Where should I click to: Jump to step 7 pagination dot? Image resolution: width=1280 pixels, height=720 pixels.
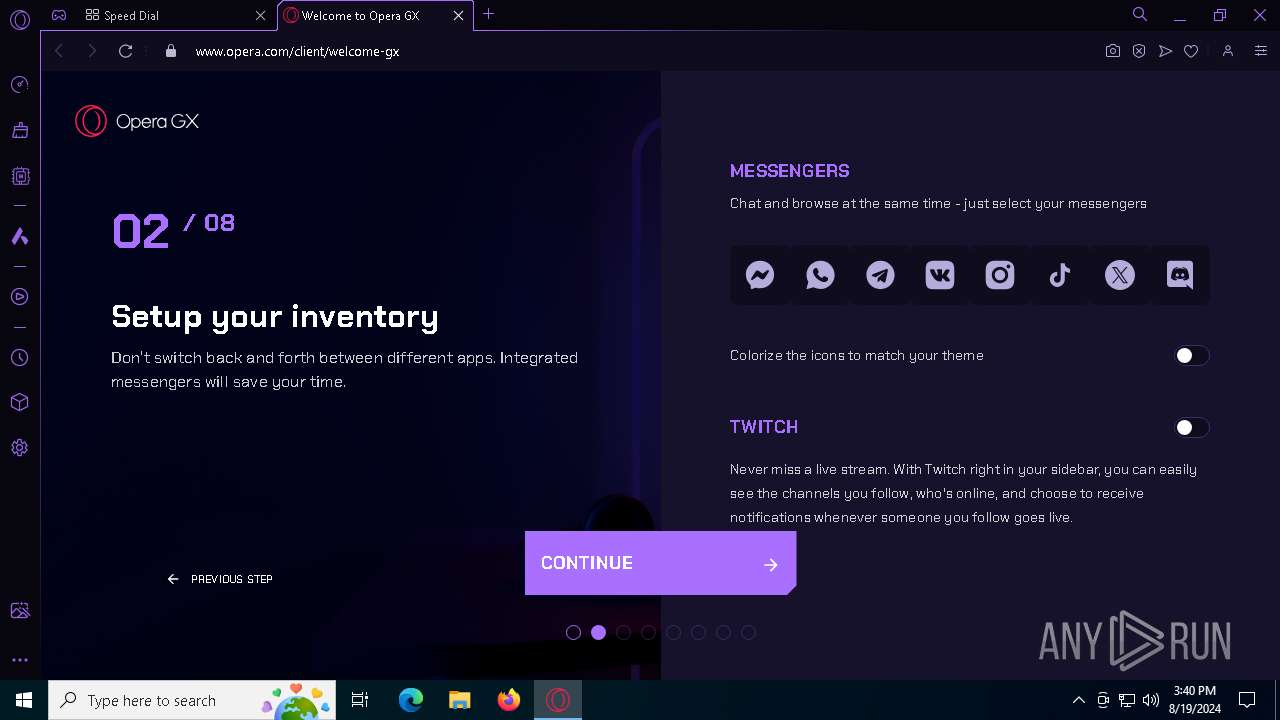[723, 632]
